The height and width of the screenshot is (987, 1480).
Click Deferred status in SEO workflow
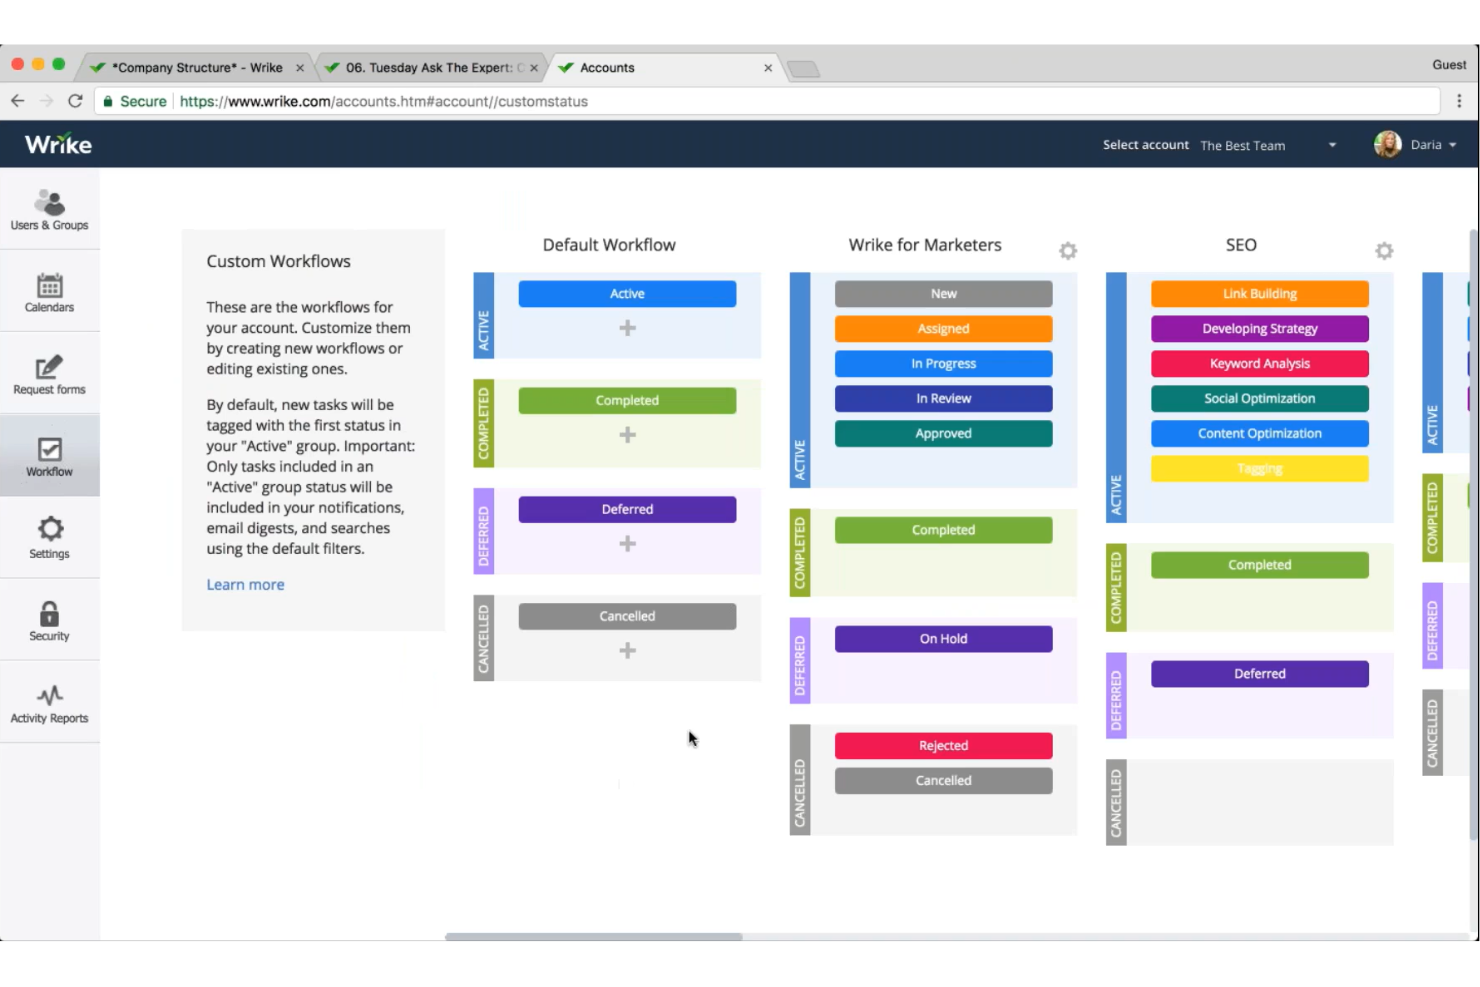[1260, 674]
